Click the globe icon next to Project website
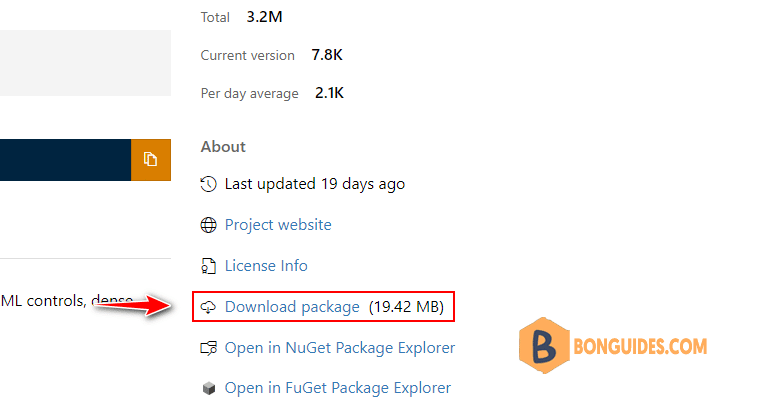768x411 pixels. [208, 225]
